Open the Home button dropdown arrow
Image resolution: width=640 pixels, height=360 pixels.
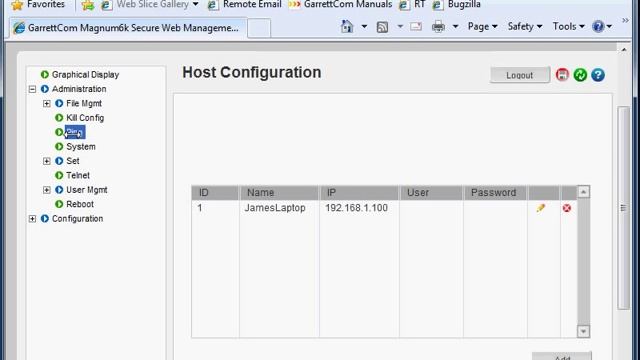pyautogui.click(x=364, y=27)
